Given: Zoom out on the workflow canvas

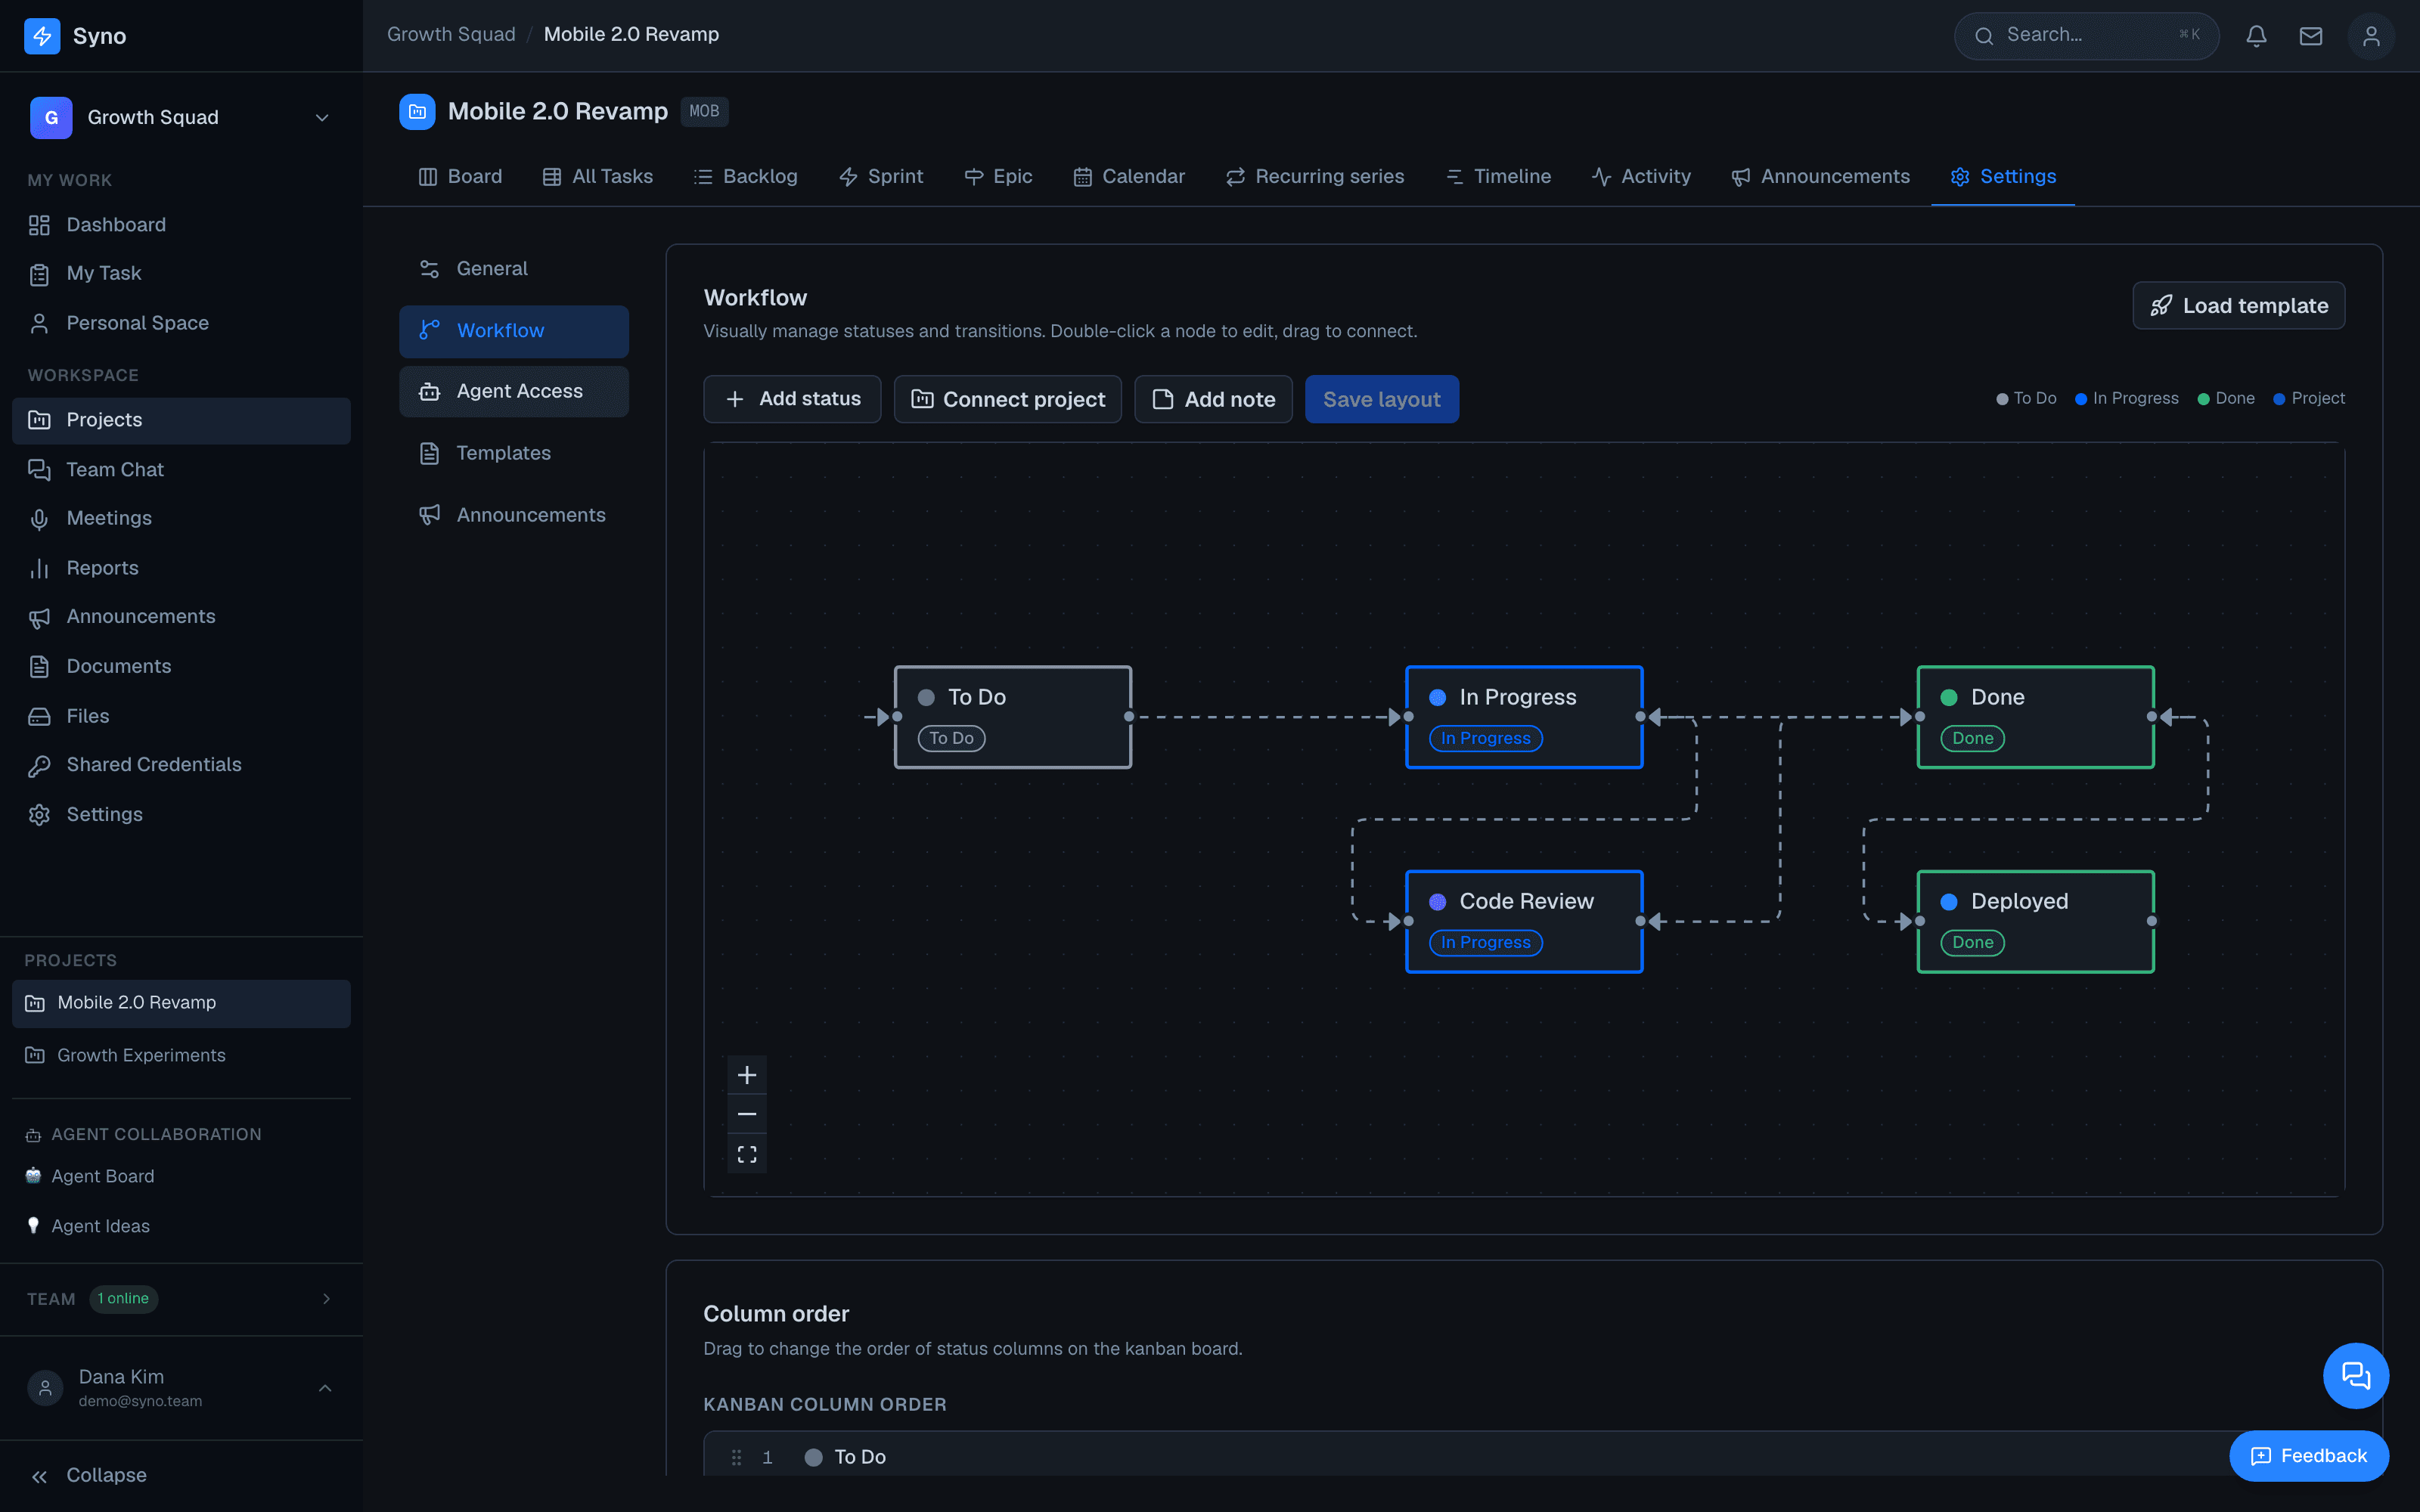Looking at the screenshot, I should click(x=747, y=1114).
